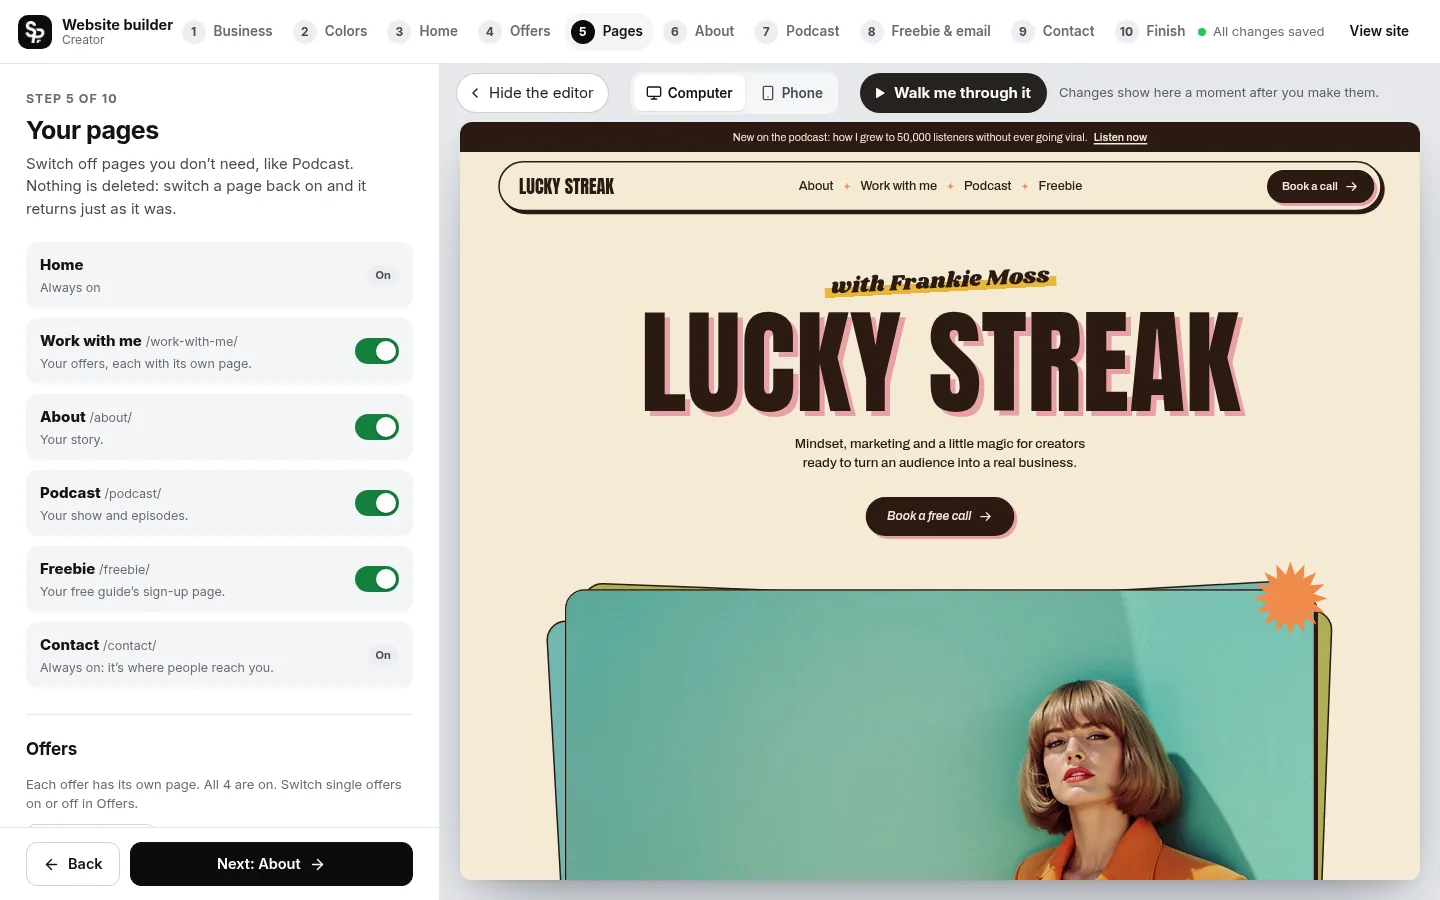
Task: Click 'Your show and episodes.' description
Action: click(114, 516)
